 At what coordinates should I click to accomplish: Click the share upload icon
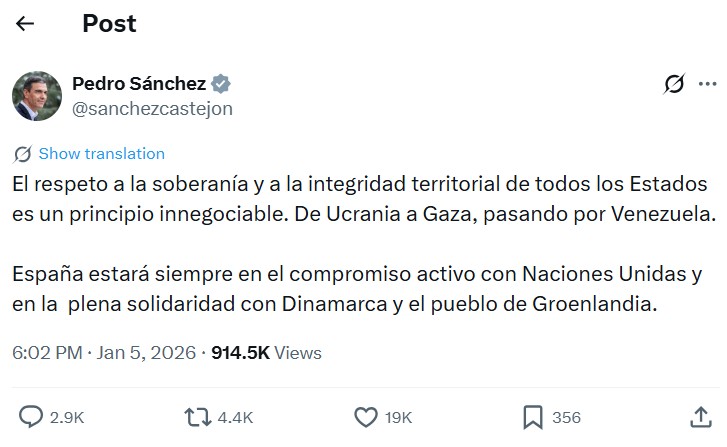pos(700,416)
